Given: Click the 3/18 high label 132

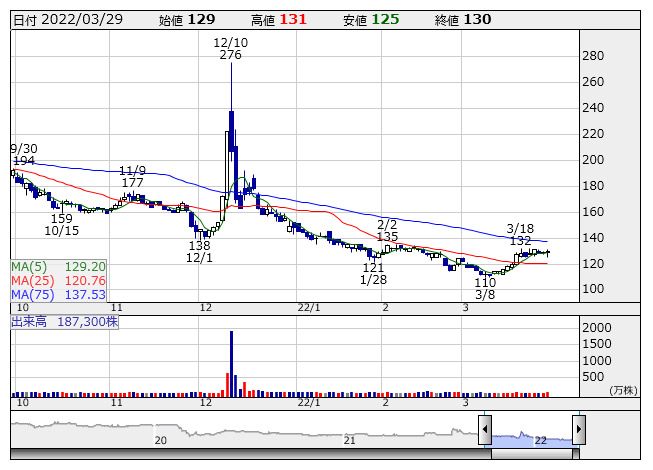Looking at the screenshot, I should (520, 241).
